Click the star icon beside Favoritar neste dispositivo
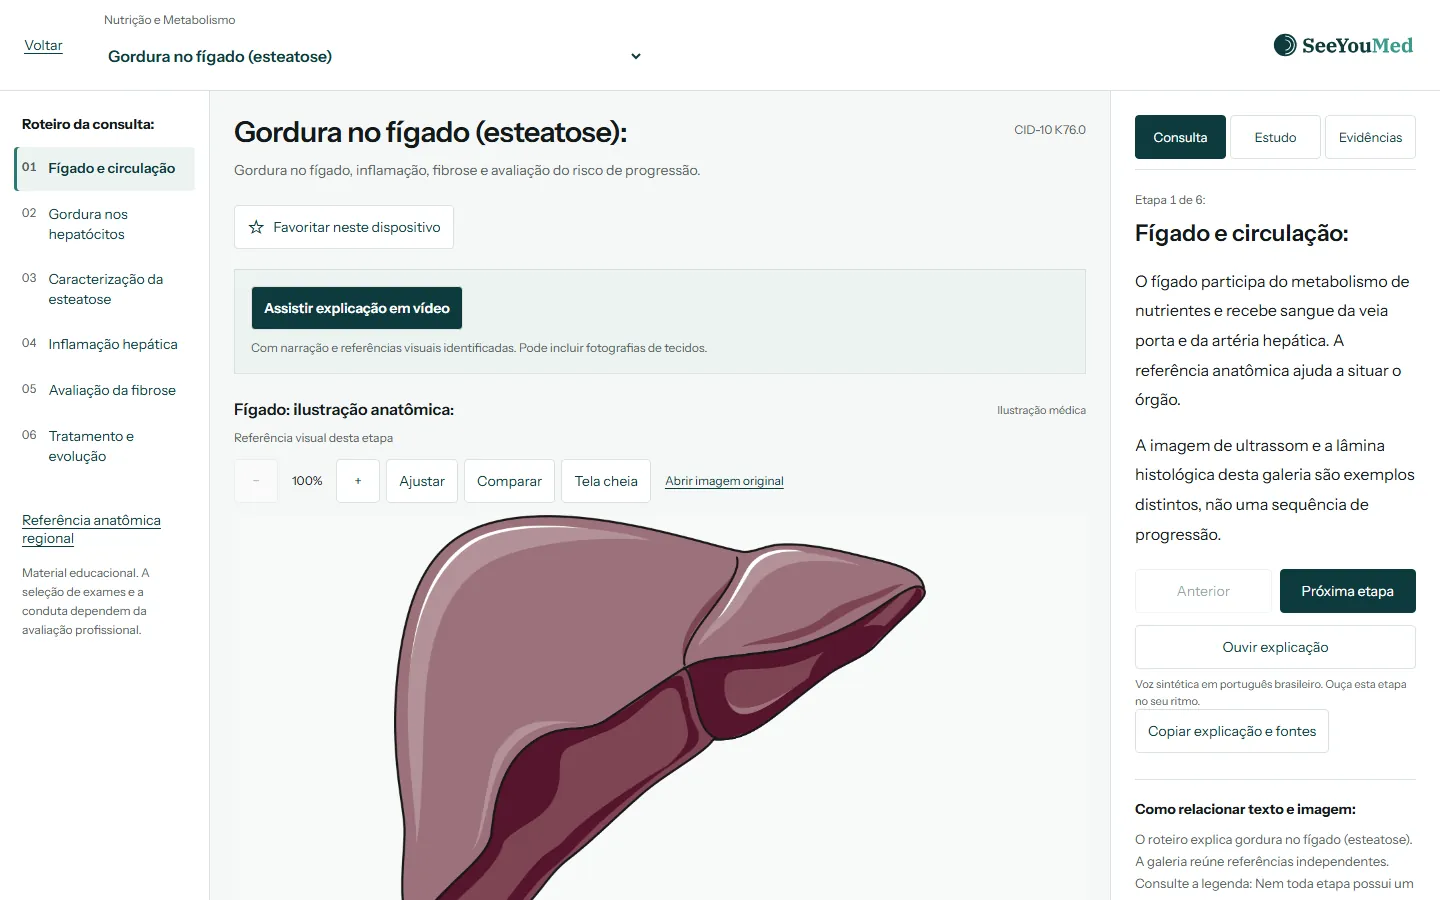 (256, 227)
